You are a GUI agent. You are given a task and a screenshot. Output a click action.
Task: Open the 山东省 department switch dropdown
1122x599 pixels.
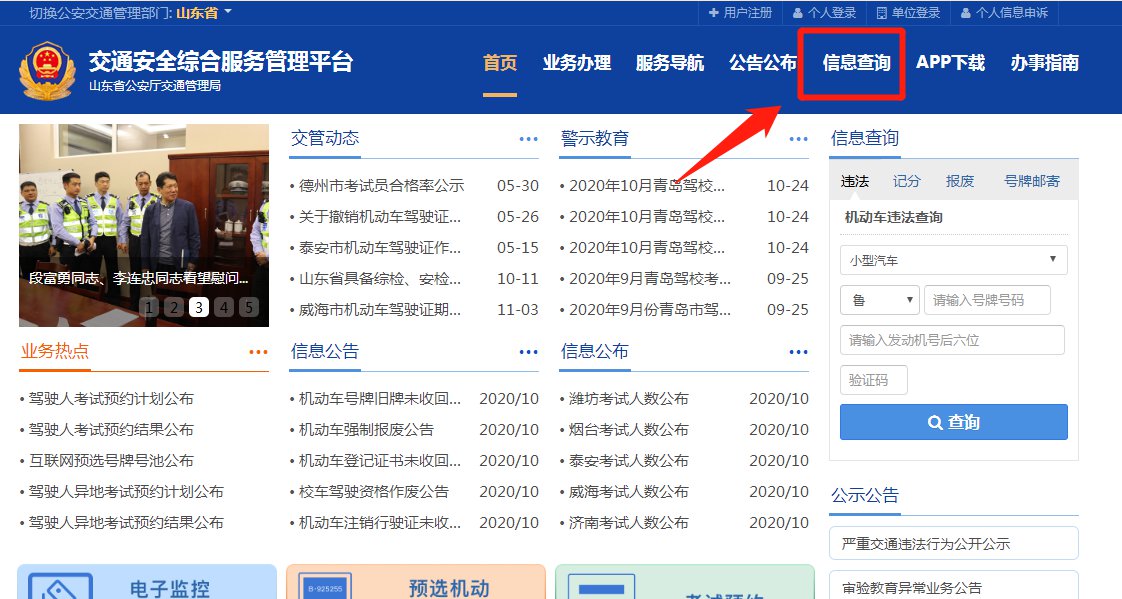click(204, 13)
